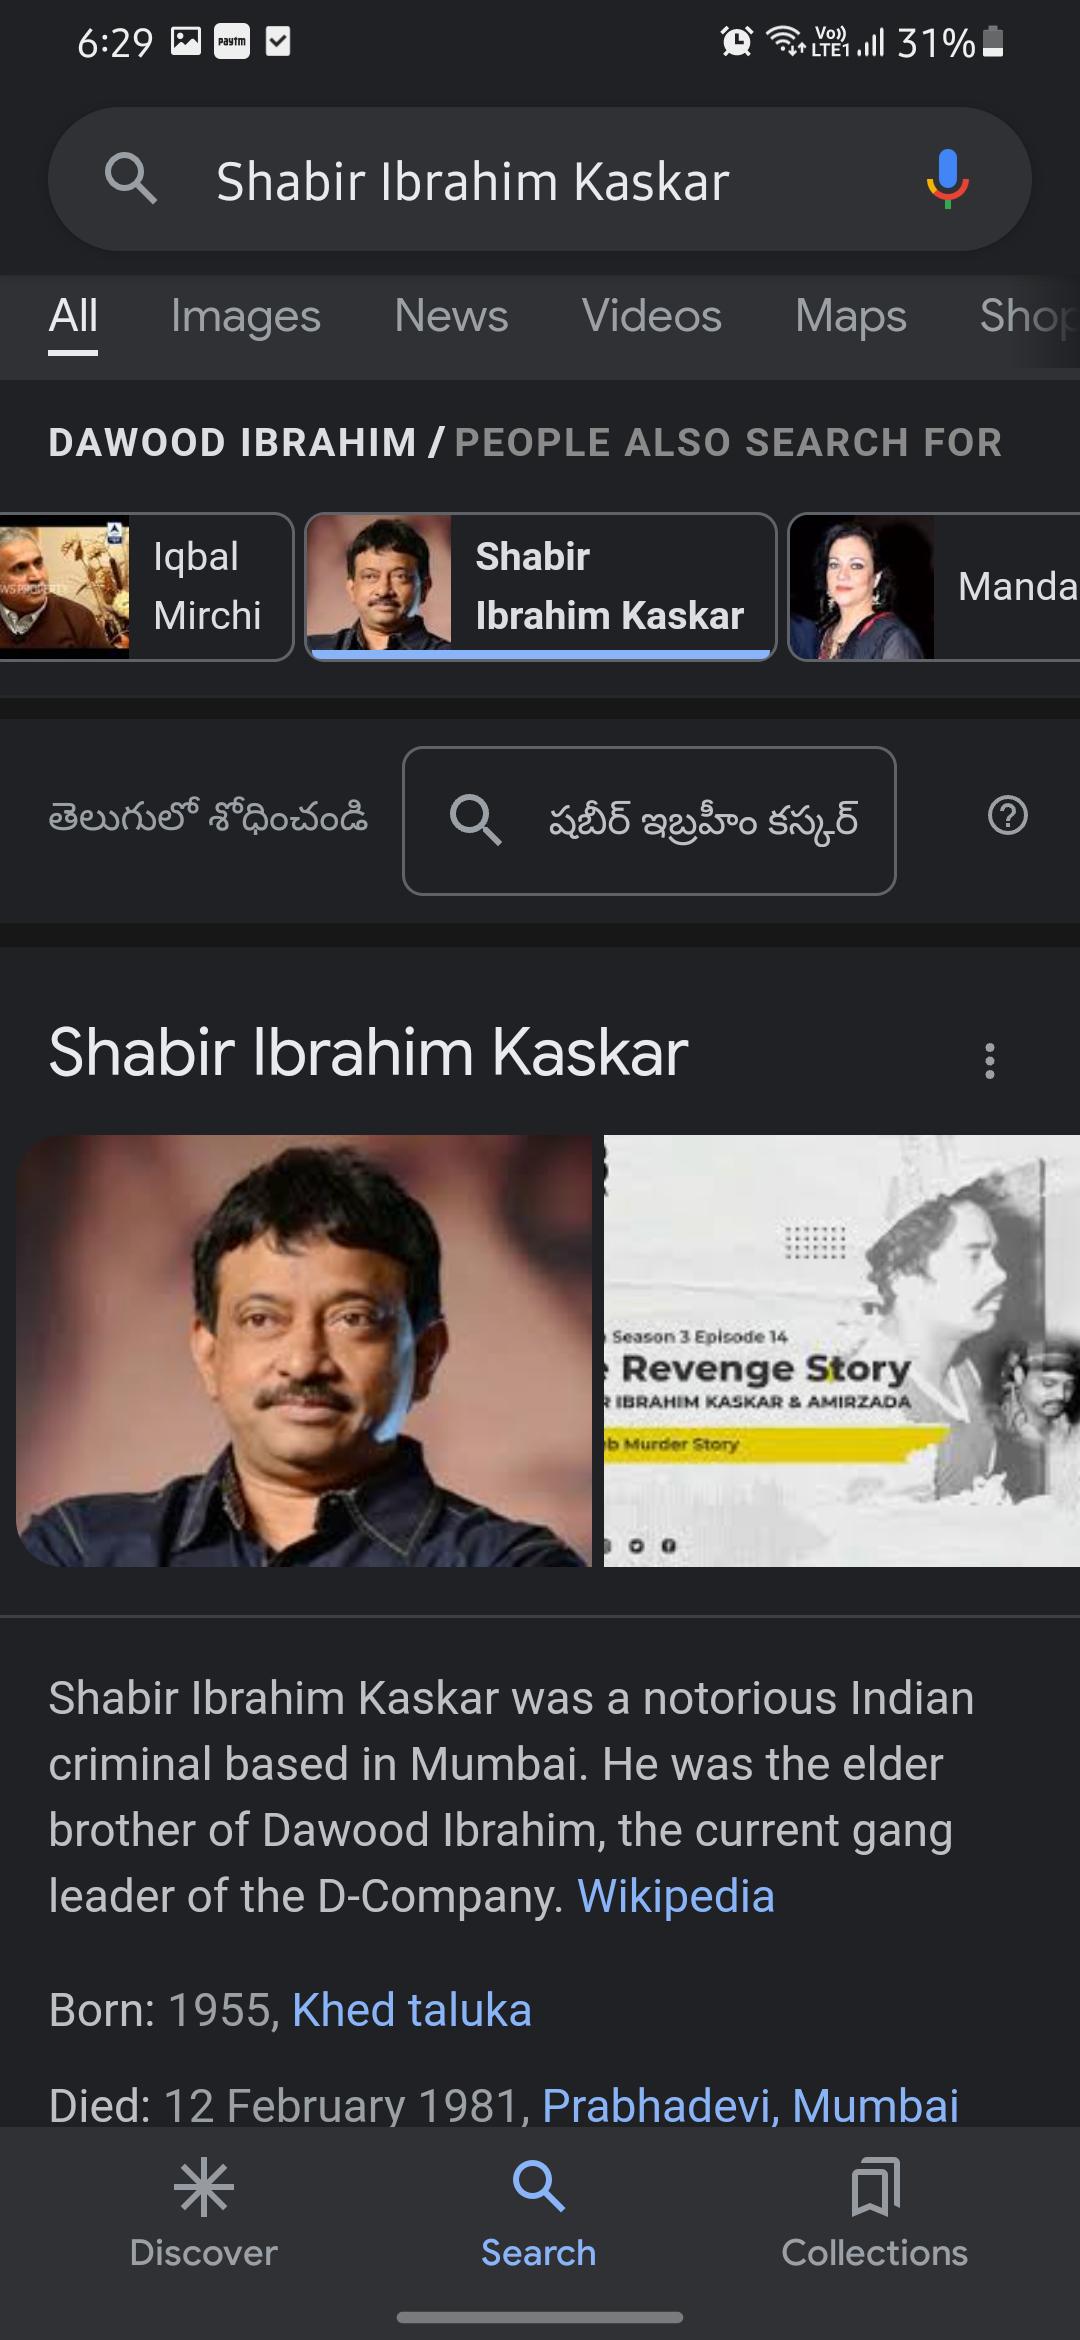
Task: Open the three-dot menu beside the Shabir Ibrahim Kaskar heading
Action: tap(989, 1060)
